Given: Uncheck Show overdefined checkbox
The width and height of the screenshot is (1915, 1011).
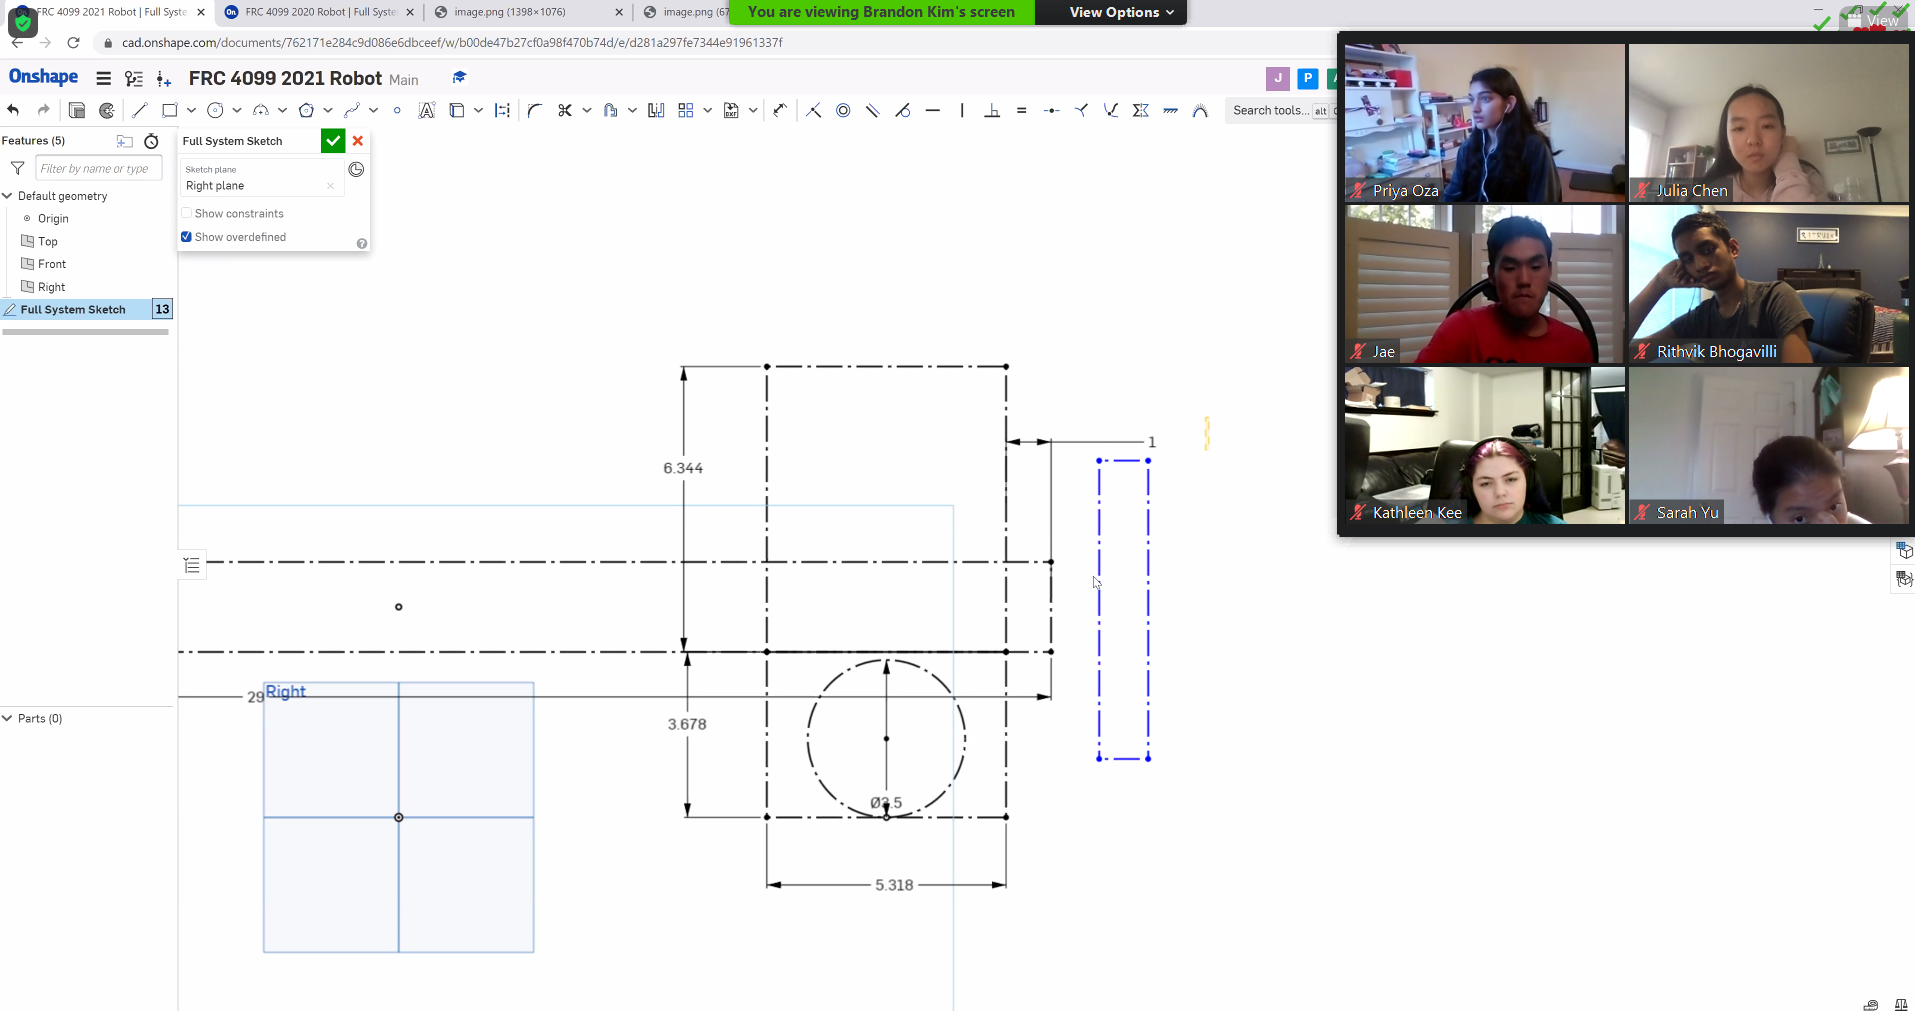Looking at the screenshot, I should tap(186, 237).
